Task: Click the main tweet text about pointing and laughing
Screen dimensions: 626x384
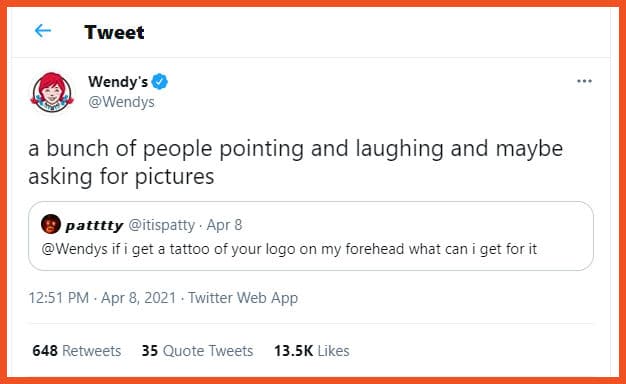Action: 295,162
